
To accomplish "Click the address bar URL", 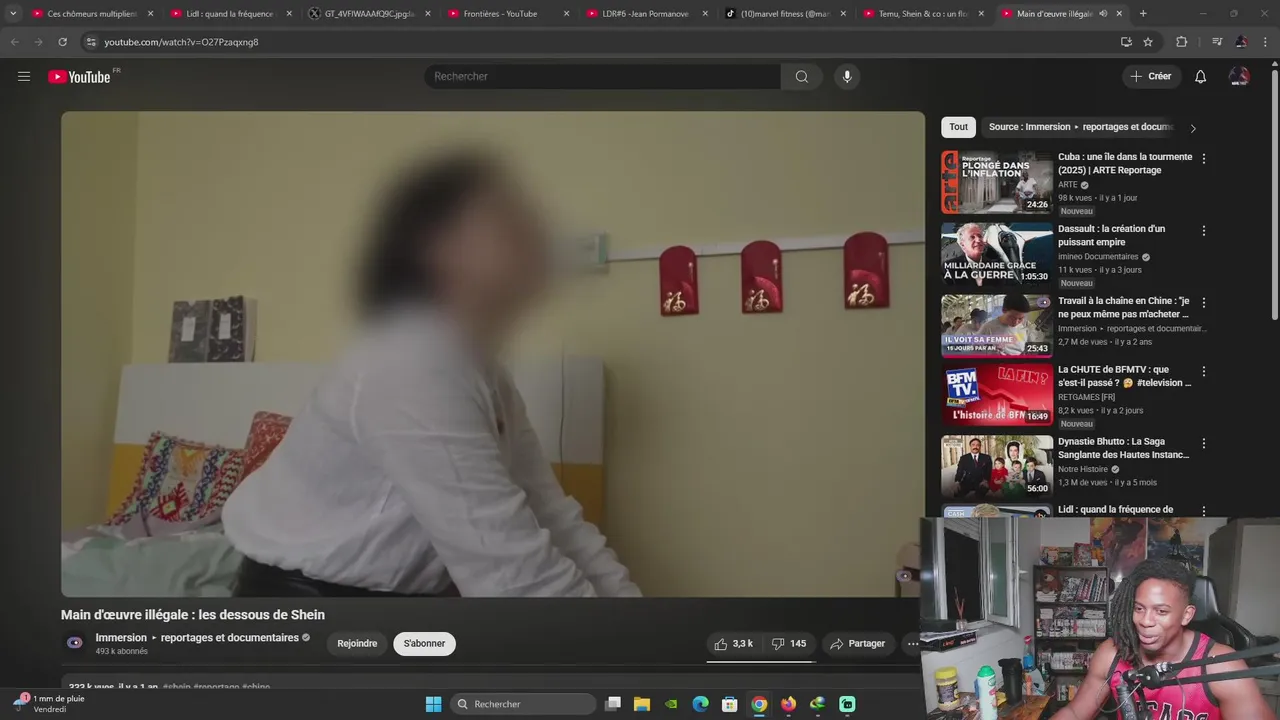I will (181, 42).
